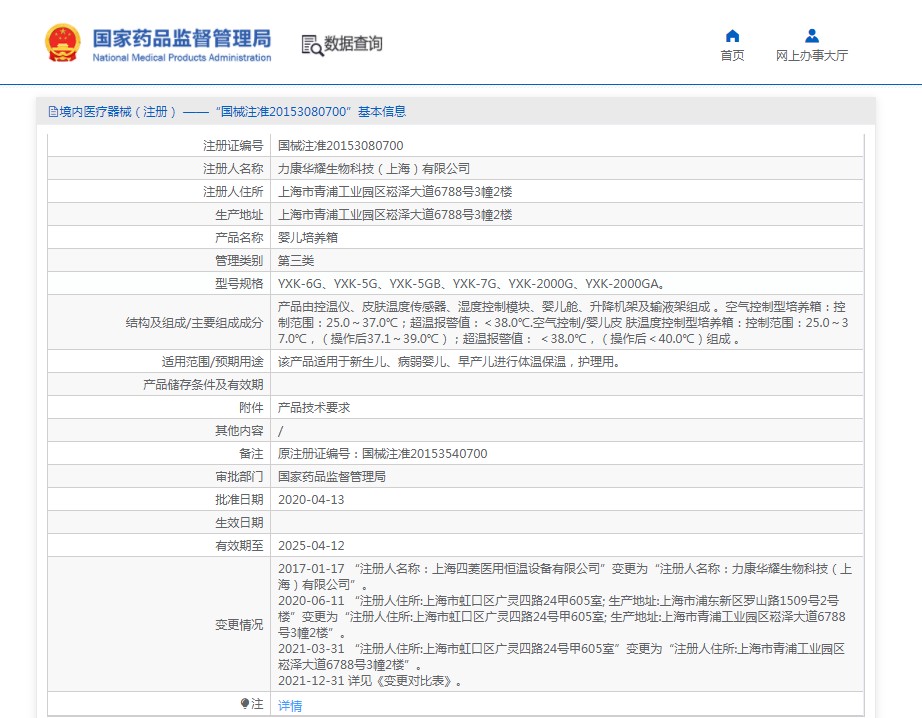Viewport: 922px width, 718px height.
Task: Click the model spec YXK-6G row value
Action: [x=470, y=283]
